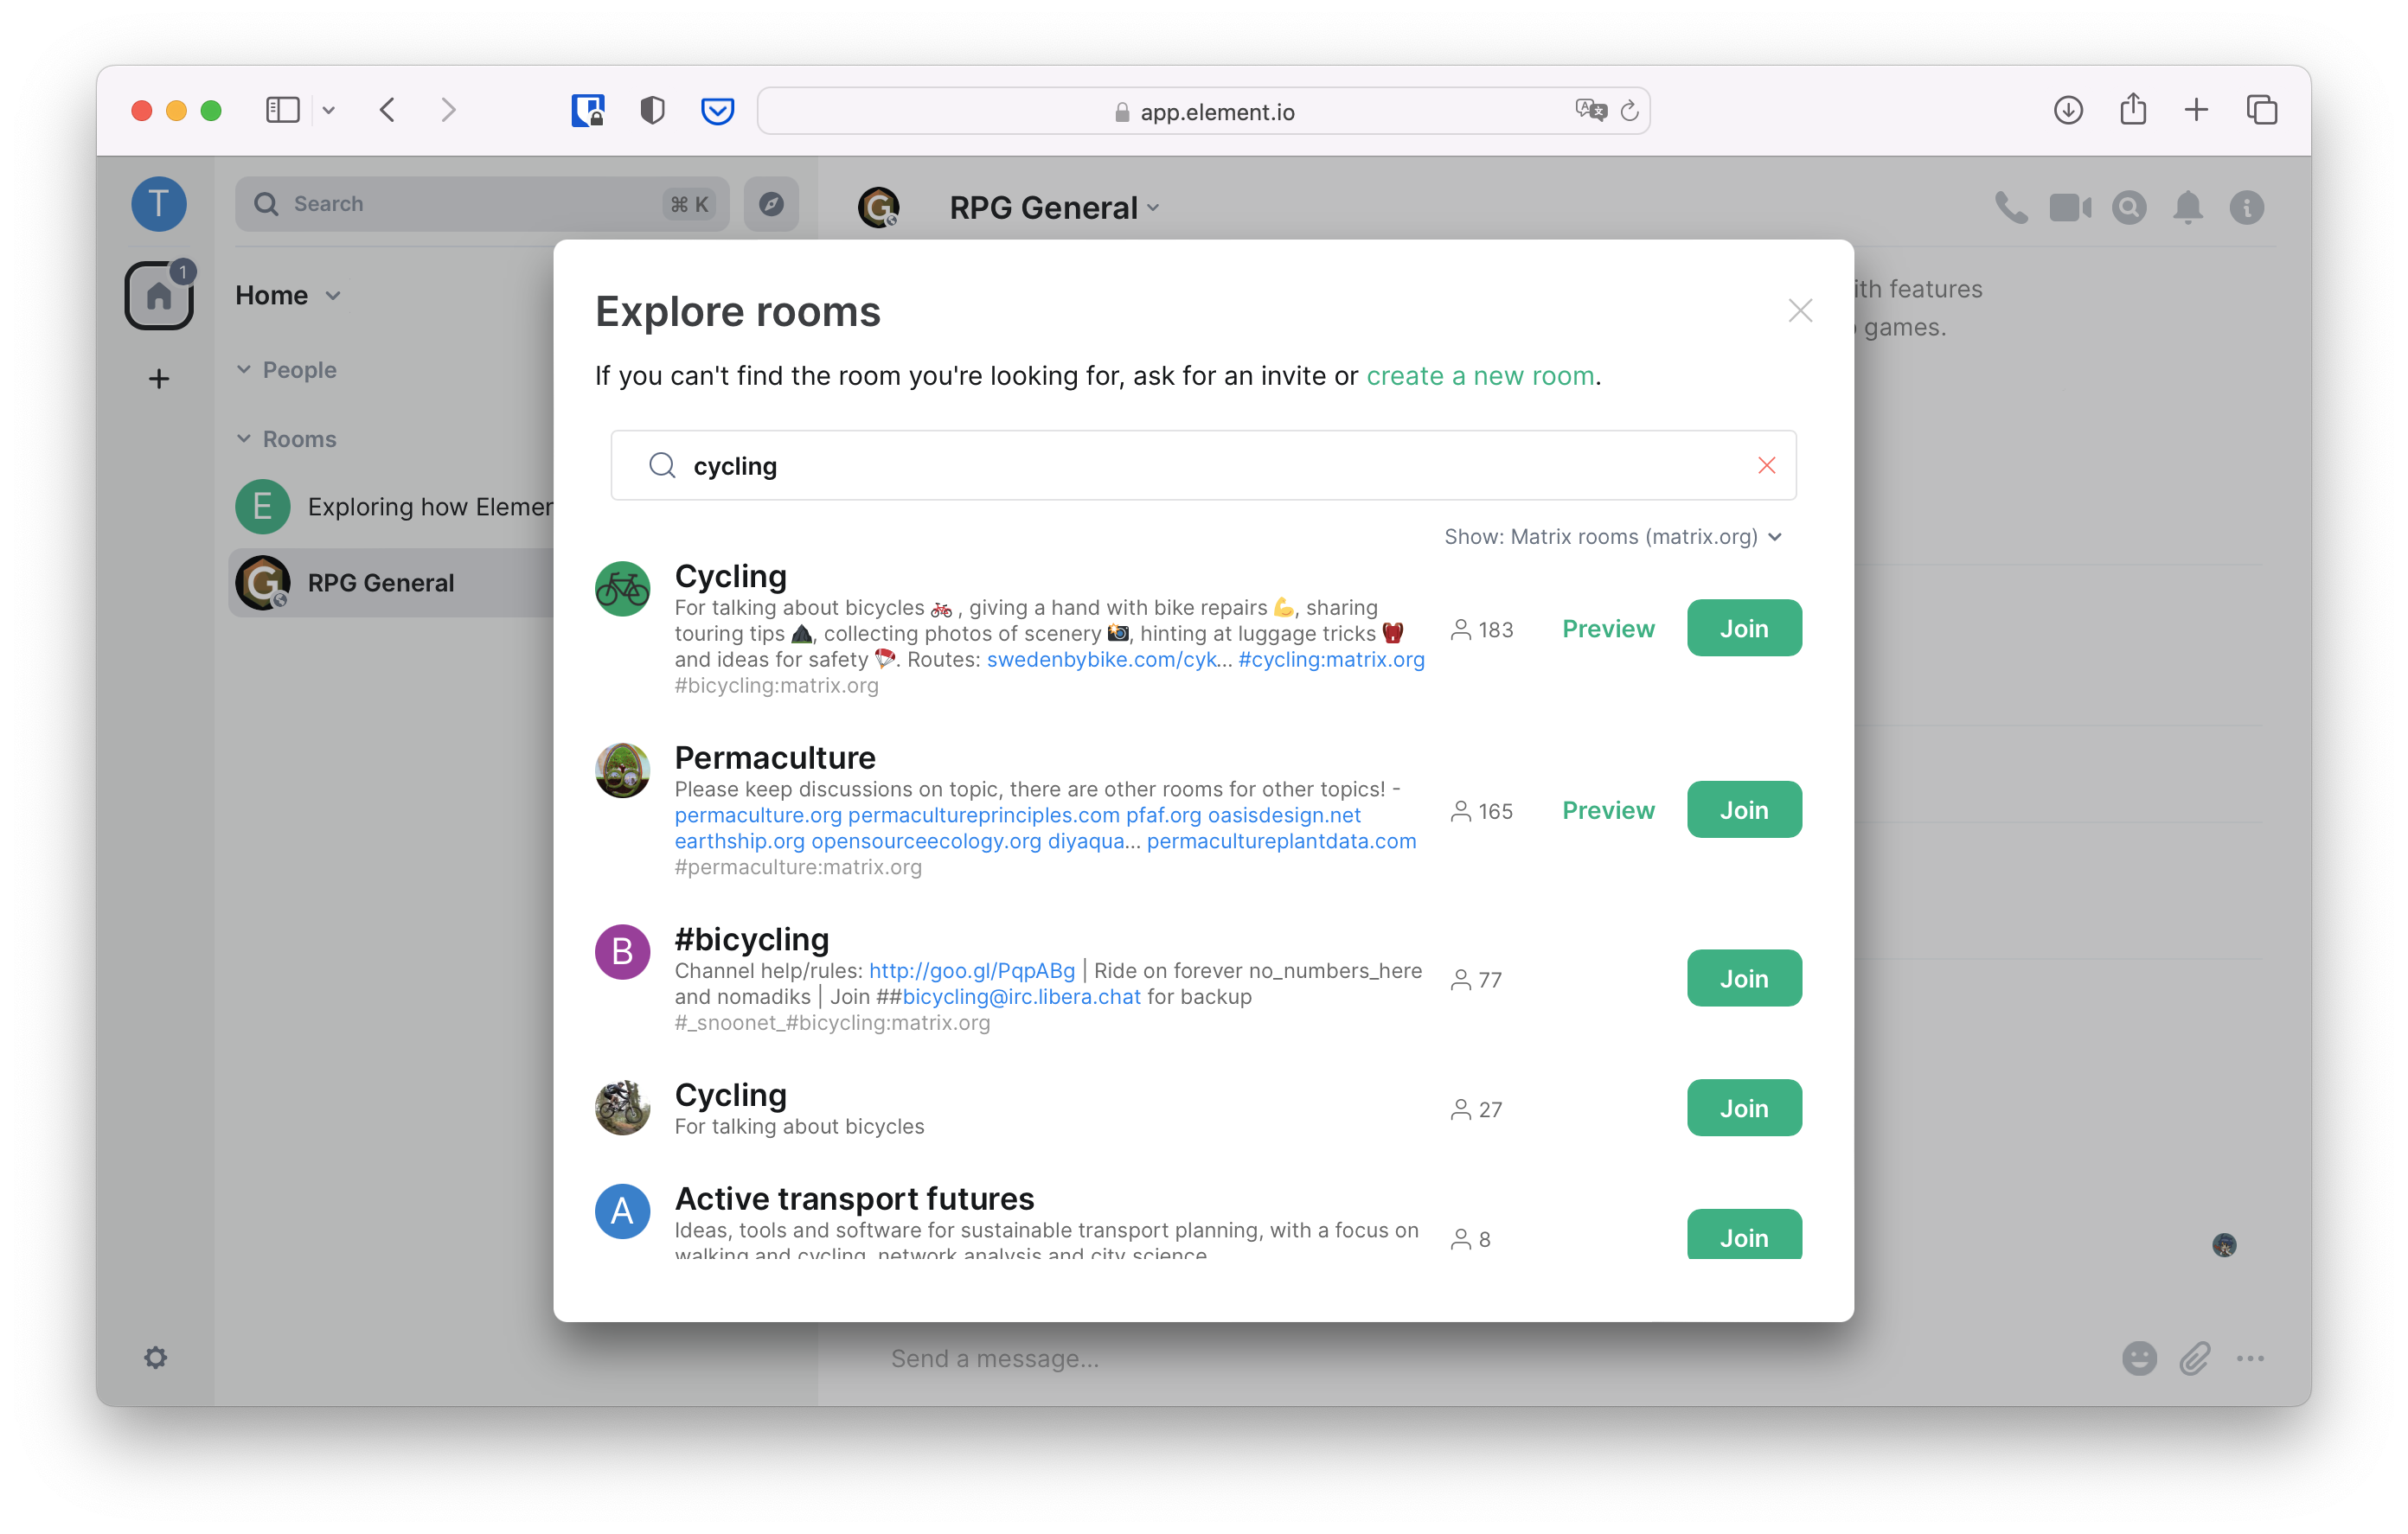2408x1534 pixels.
Task: Open the create a new room link
Action: click(1480, 376)
